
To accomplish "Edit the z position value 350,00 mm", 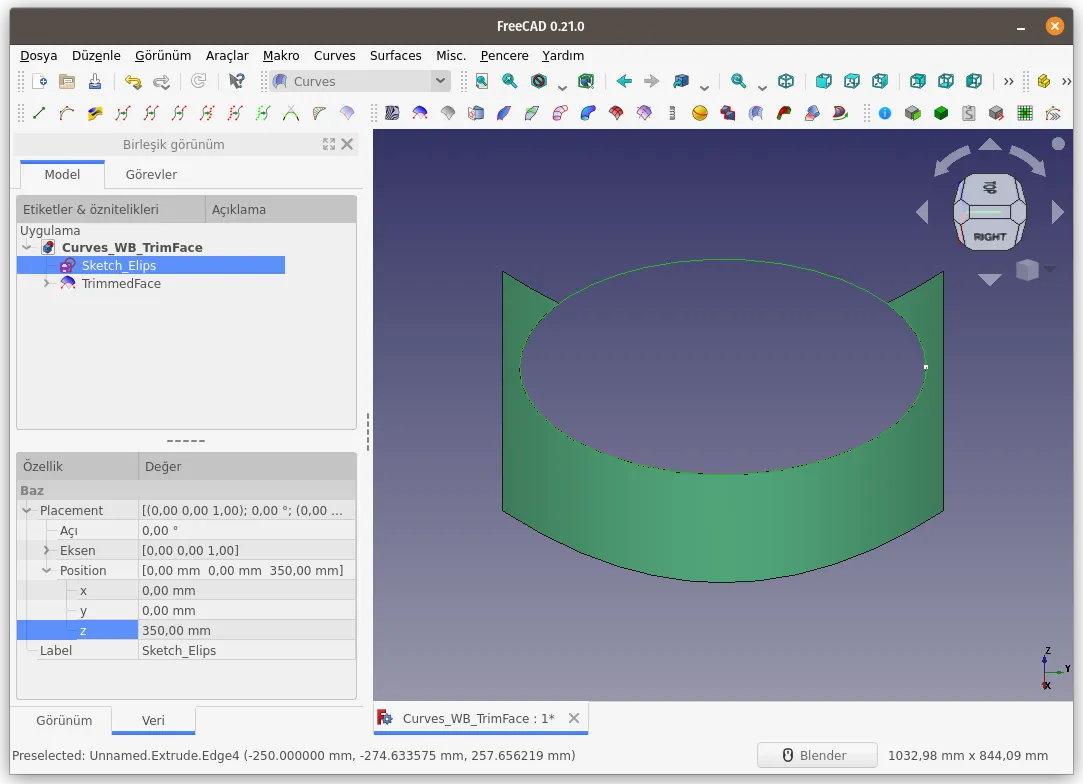I will point(247,631).
